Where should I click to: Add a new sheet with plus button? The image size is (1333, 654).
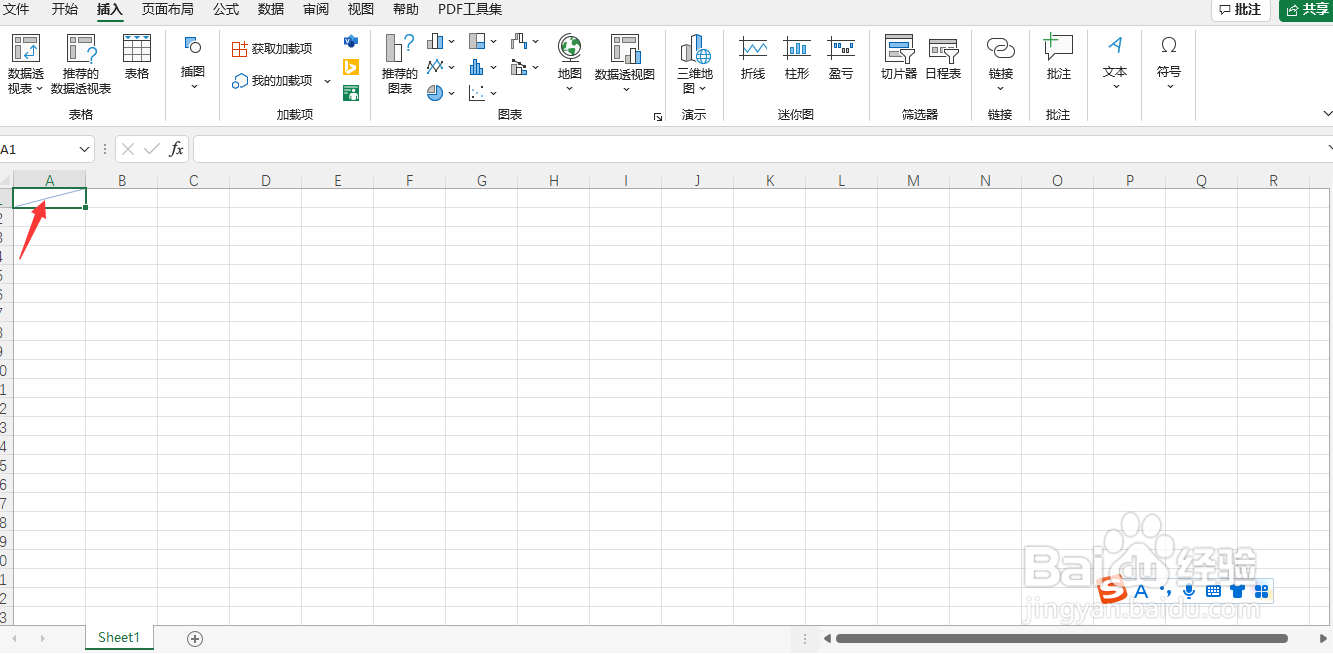(x=195, y=638)
